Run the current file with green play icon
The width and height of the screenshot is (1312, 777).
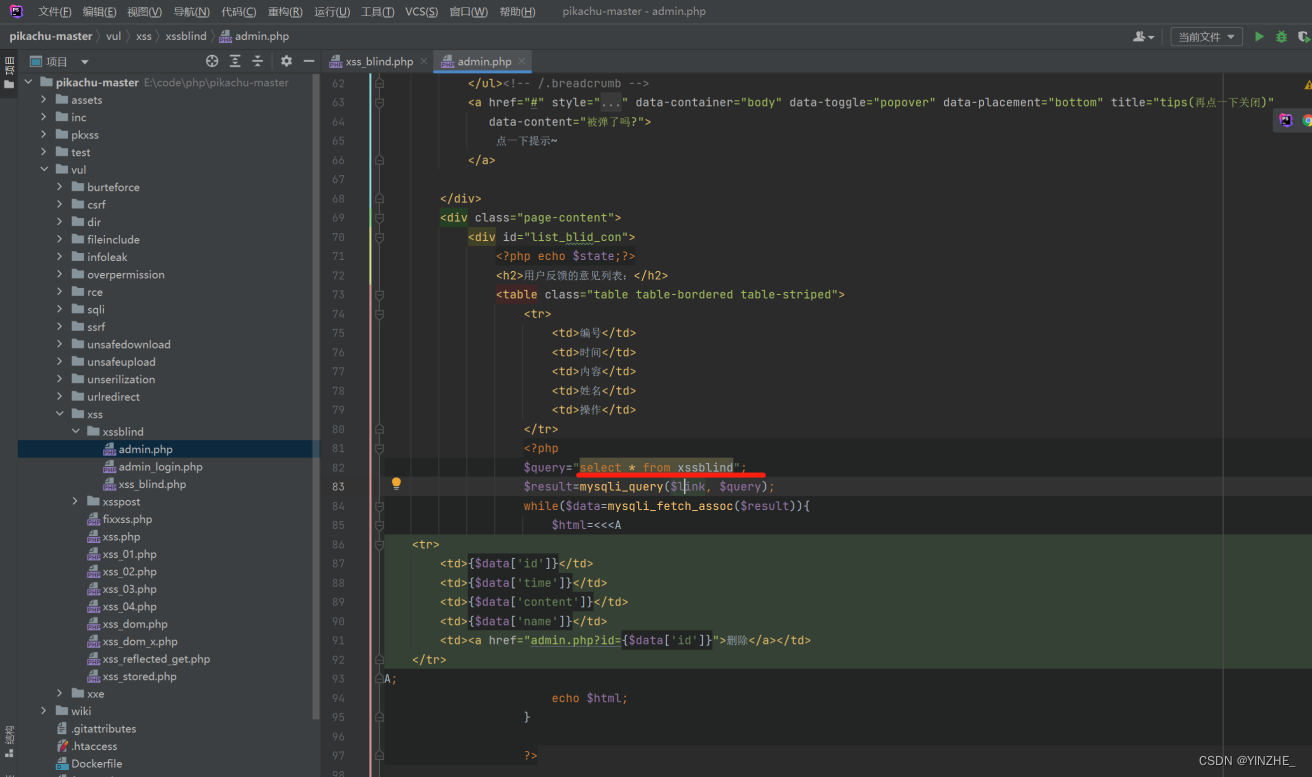pos(1259,36)
